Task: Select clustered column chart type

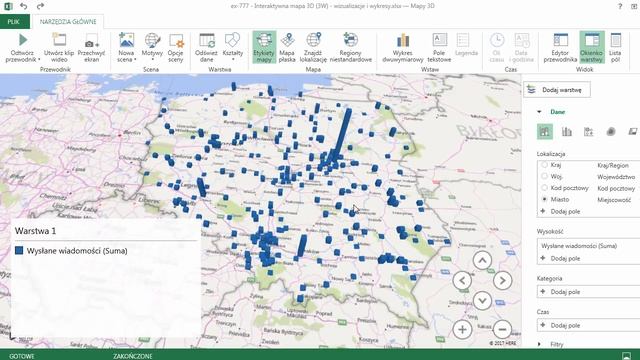Action: click(x=567, y=131)
